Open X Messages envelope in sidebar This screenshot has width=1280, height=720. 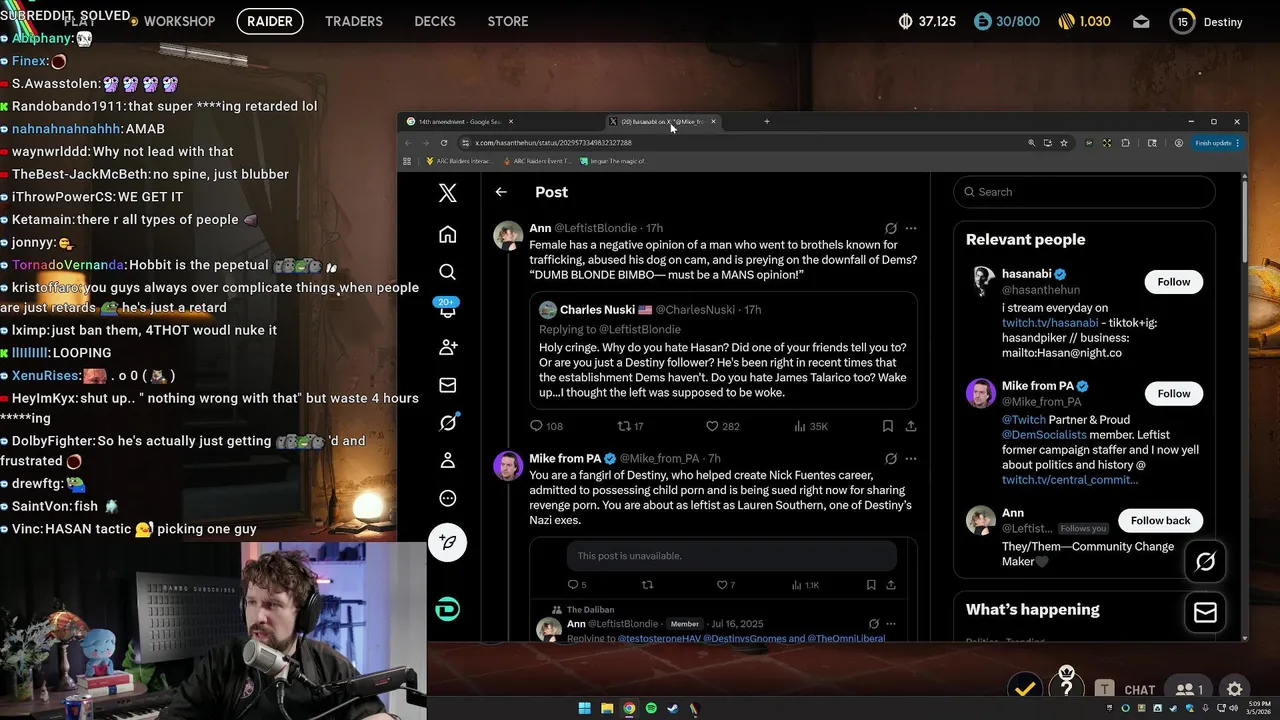point(447,385)
